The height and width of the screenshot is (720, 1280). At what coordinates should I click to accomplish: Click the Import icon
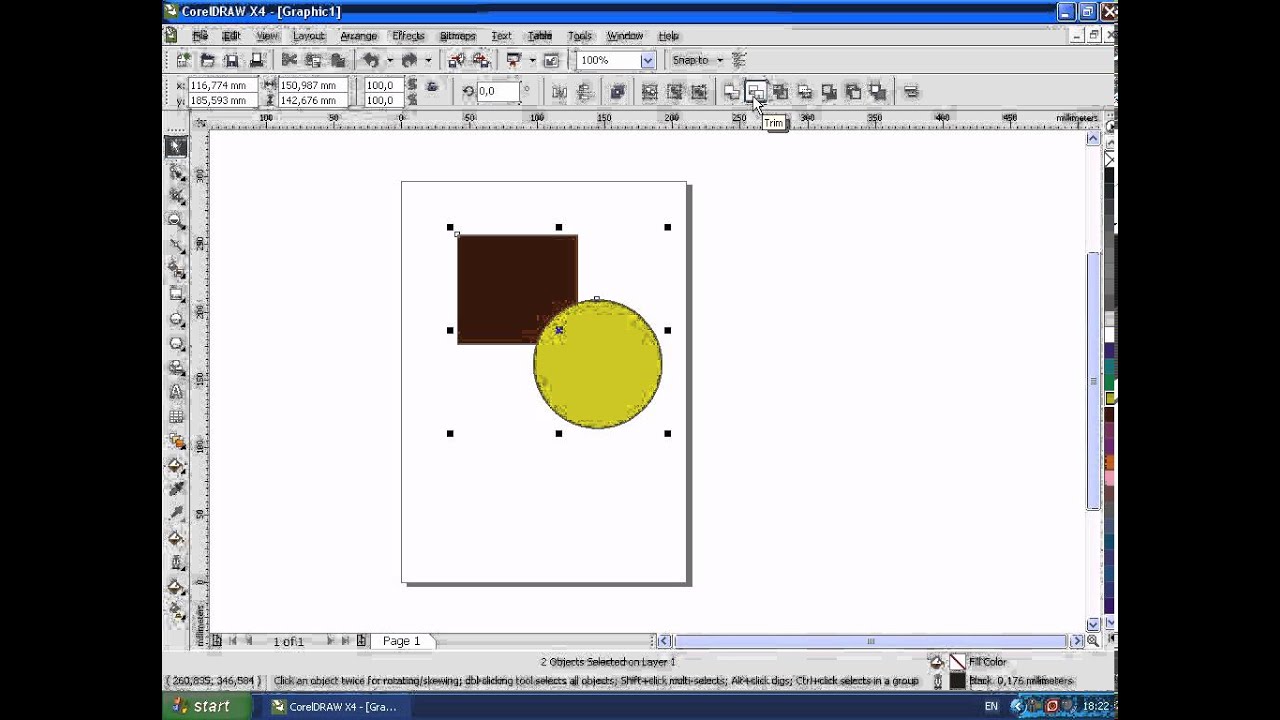(455, 60)
